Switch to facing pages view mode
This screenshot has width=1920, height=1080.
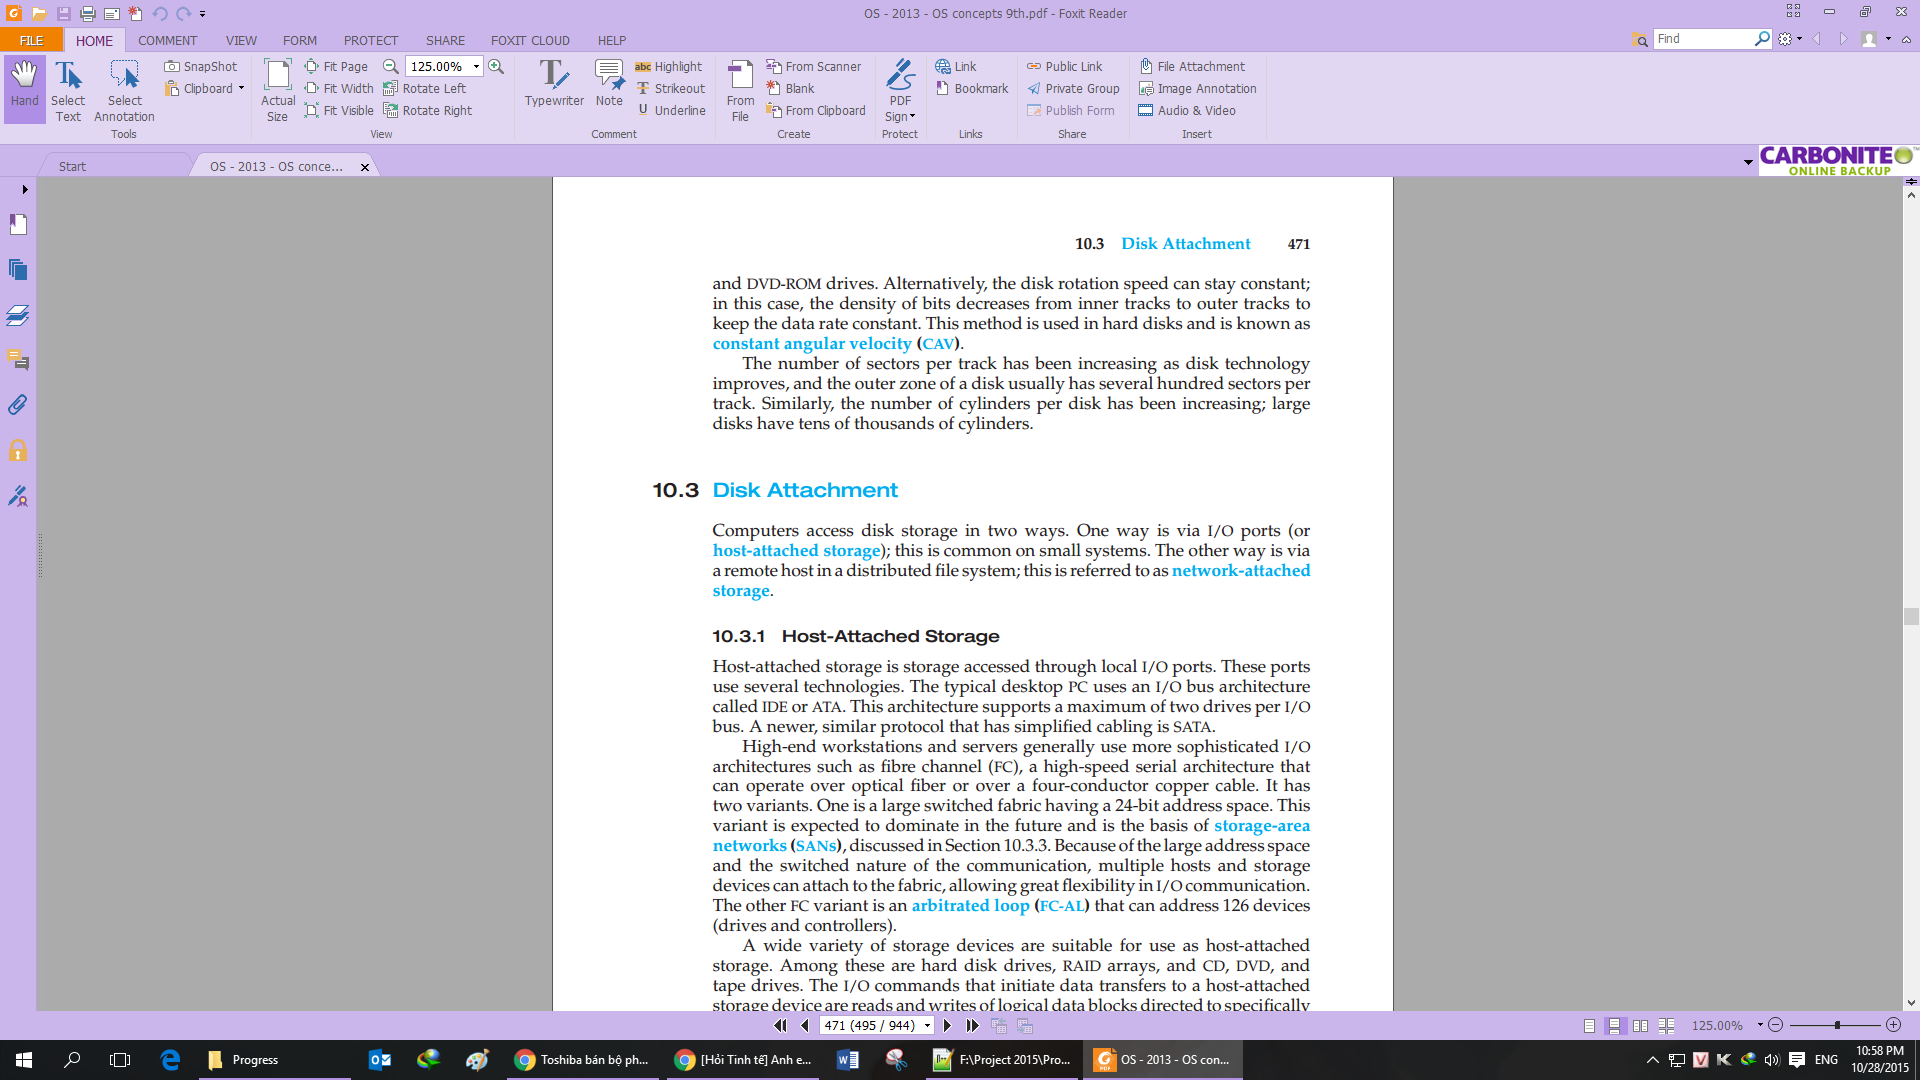pyautogui.click(x=1640, y=1026)
